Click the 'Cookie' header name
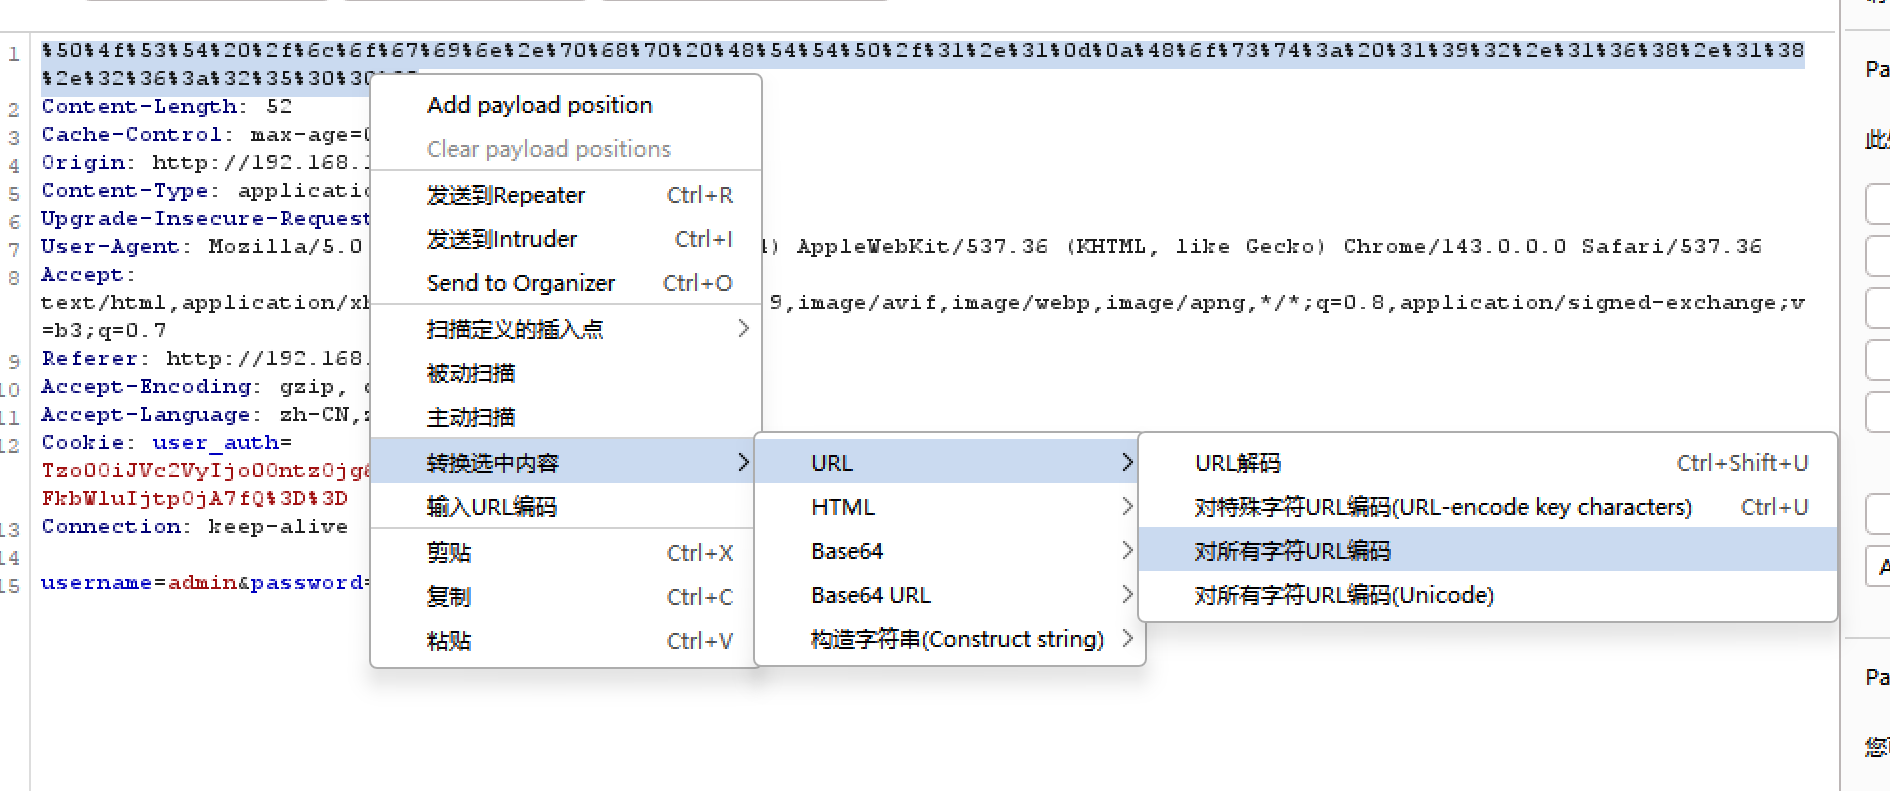This screenshot has width=1890, height=791. tap(82, 442)
